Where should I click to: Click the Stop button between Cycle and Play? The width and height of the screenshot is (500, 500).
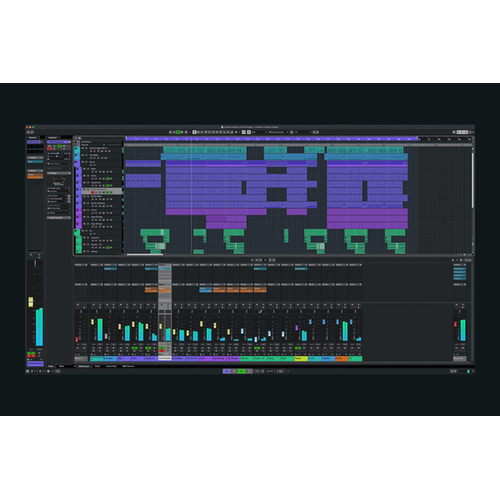(234, 371)
